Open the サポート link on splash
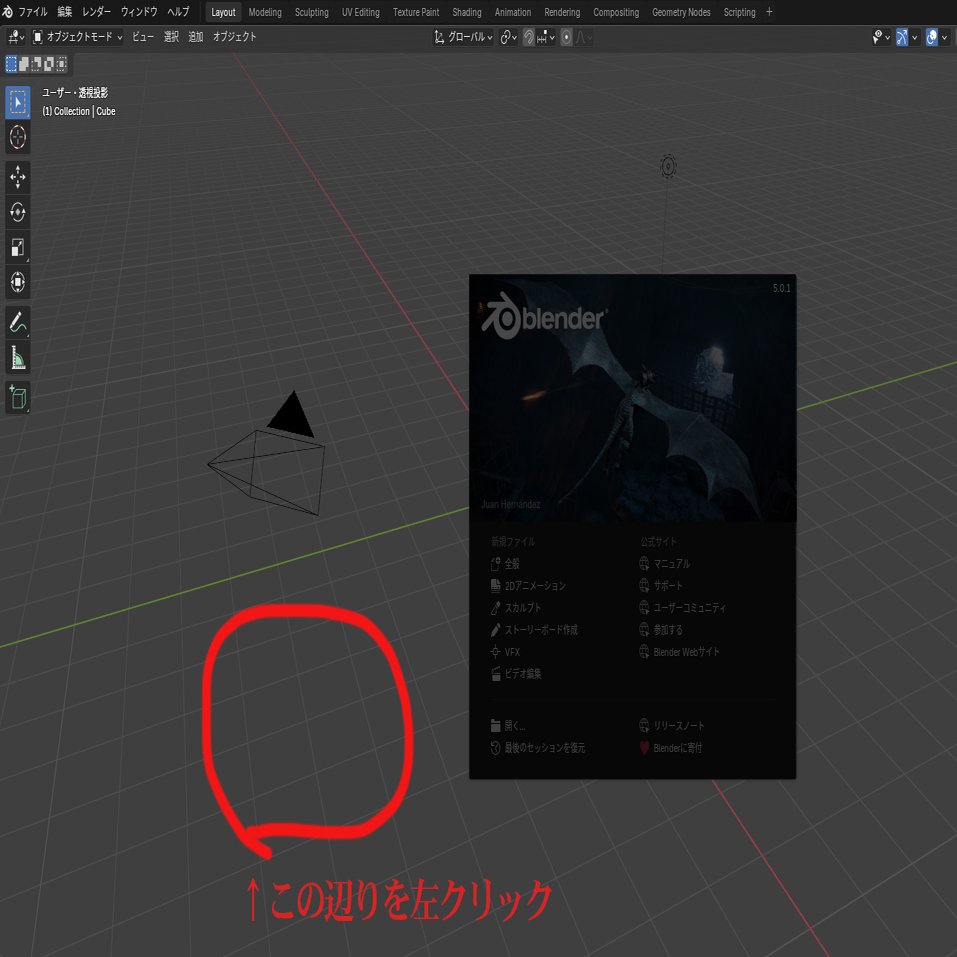Image resolution: width=957 pixels, height=957 pixels. click(x=661, y=585)
